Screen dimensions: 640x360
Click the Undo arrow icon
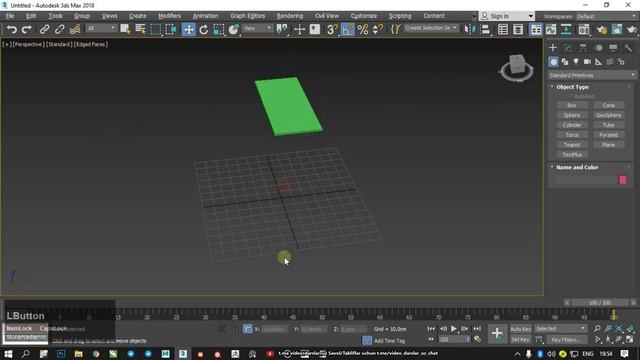[x=12, y=29]
